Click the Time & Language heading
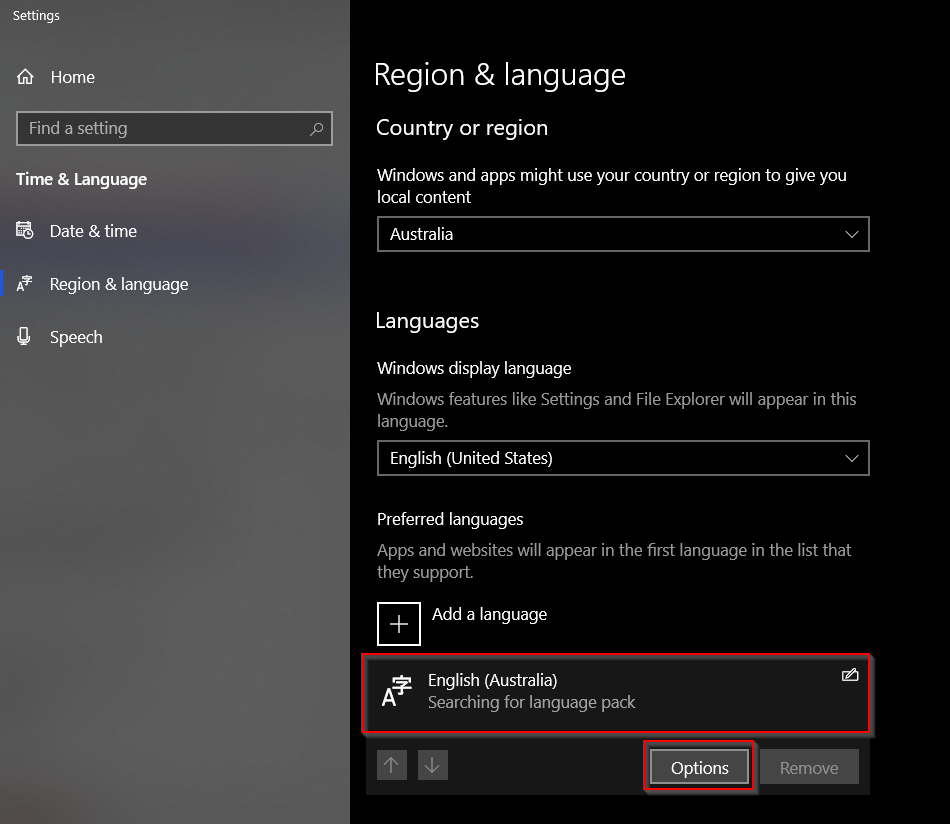This screenshot has width=950, height=824. 82,179
